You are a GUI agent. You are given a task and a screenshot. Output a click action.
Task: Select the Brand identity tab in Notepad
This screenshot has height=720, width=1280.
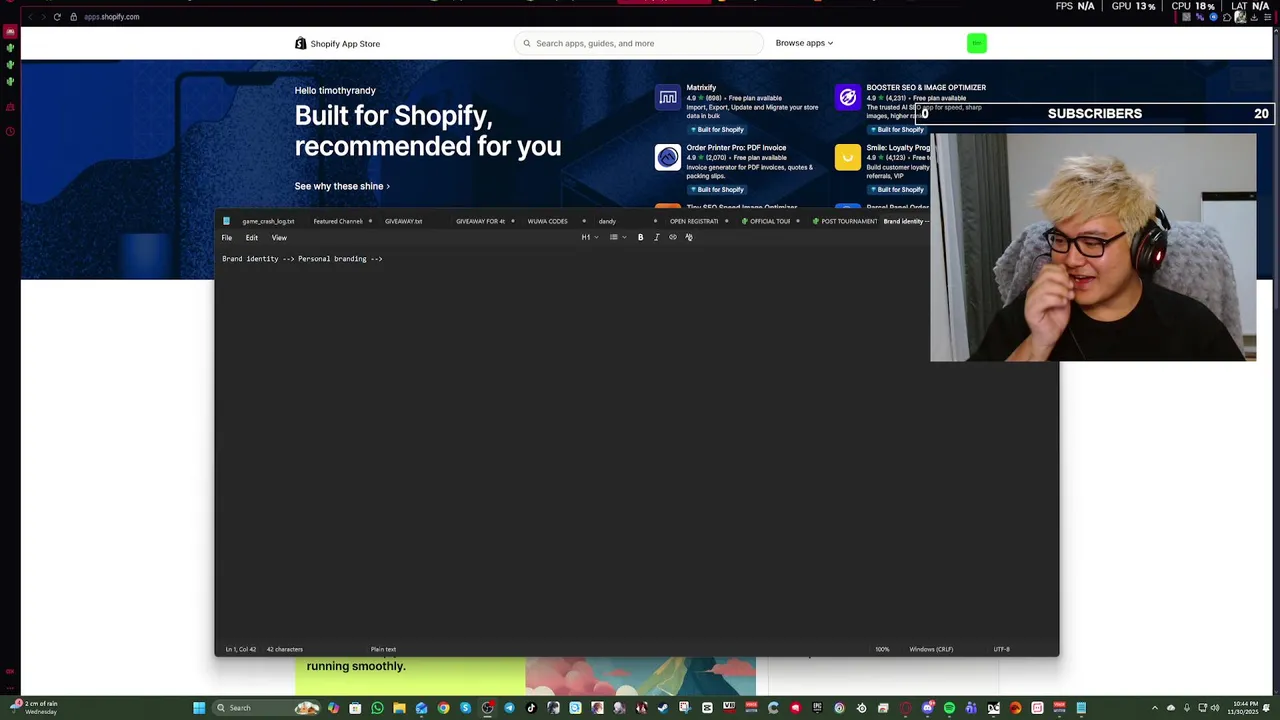click(905, 221)
